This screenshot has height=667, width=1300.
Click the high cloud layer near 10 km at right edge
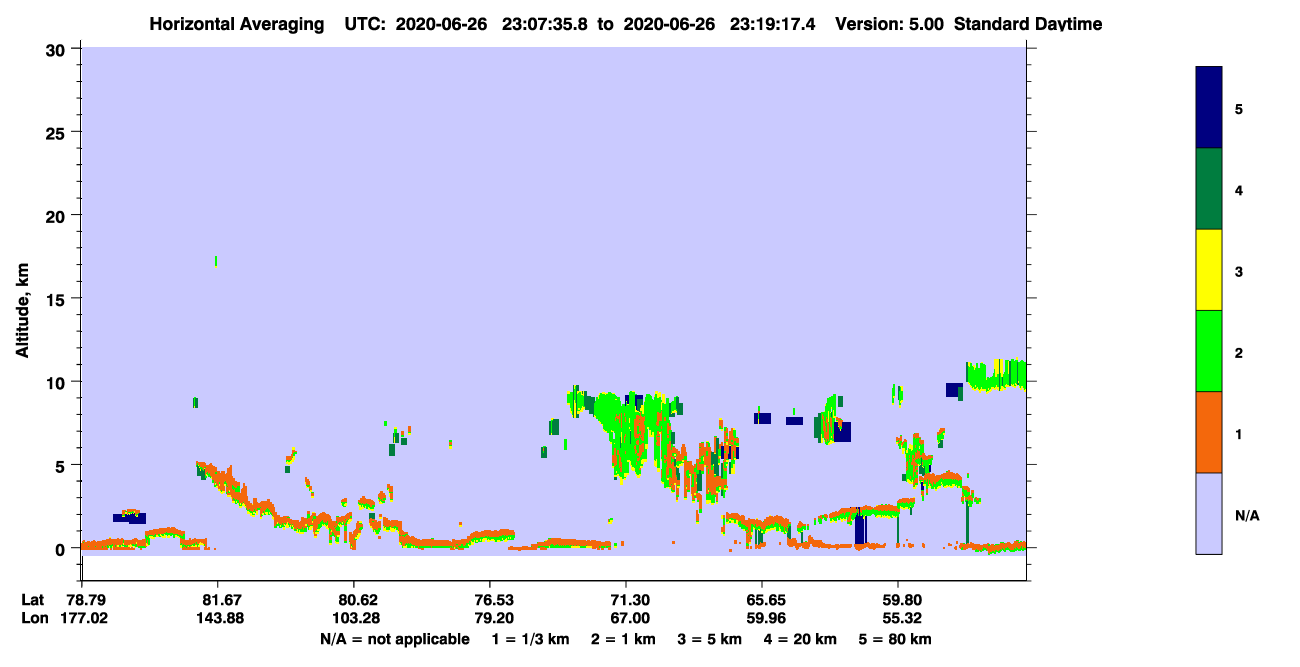click(x=996, y=375)
